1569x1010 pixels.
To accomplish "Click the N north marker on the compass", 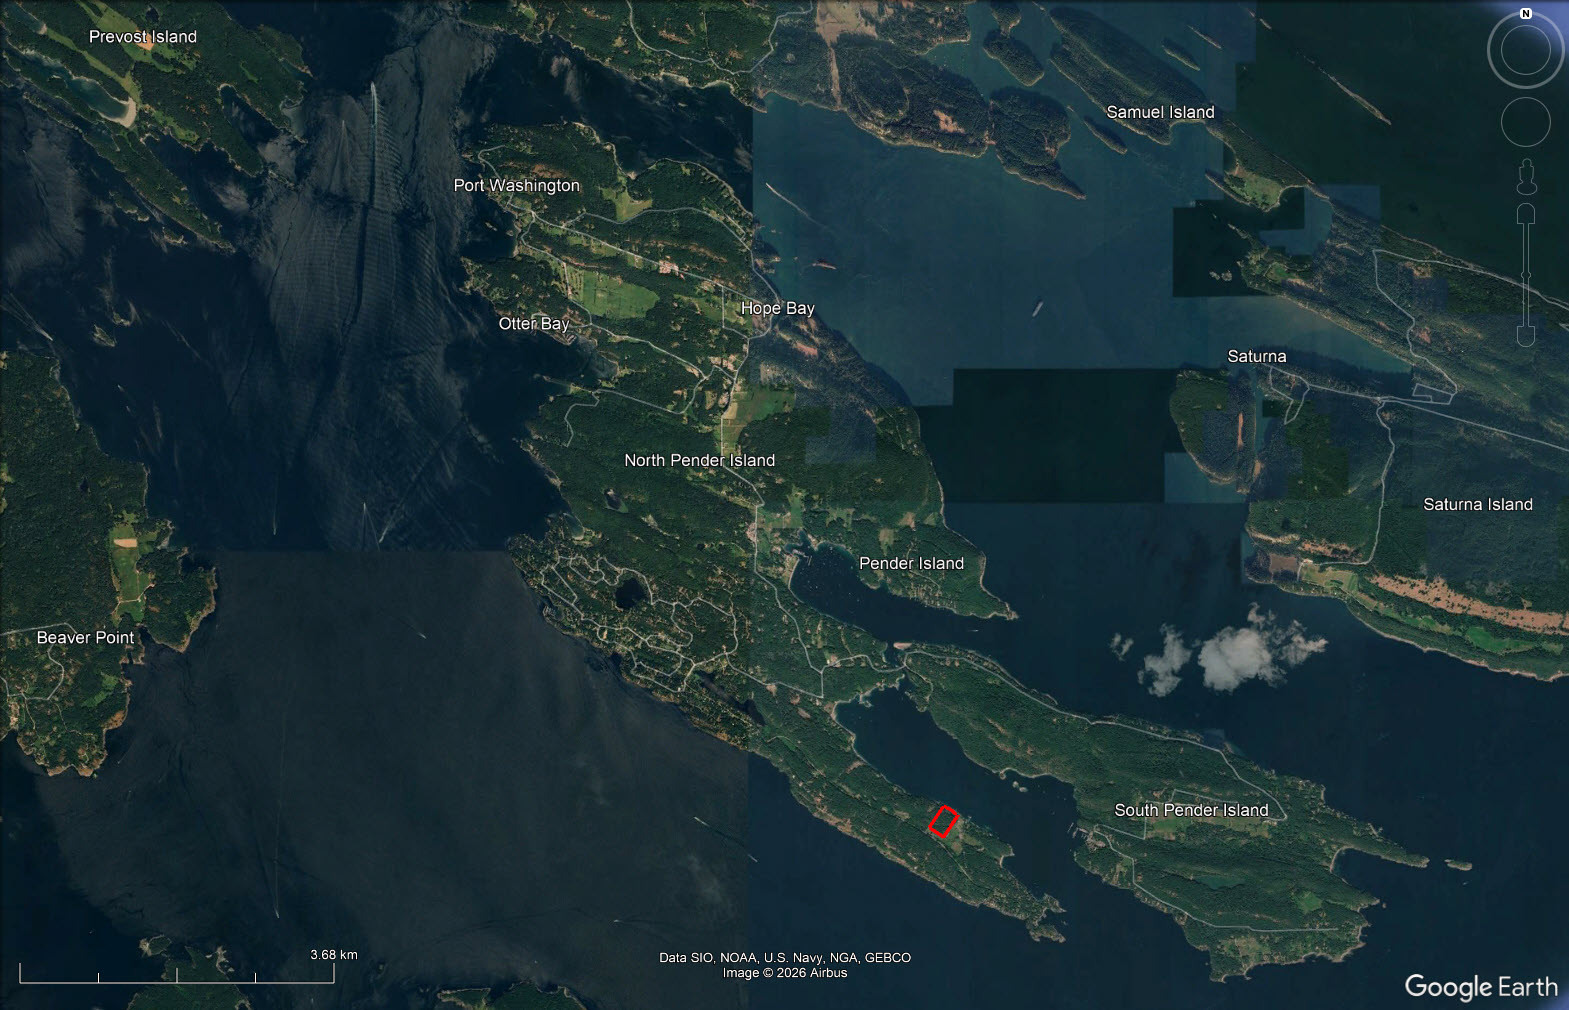I will point(1525,14).
